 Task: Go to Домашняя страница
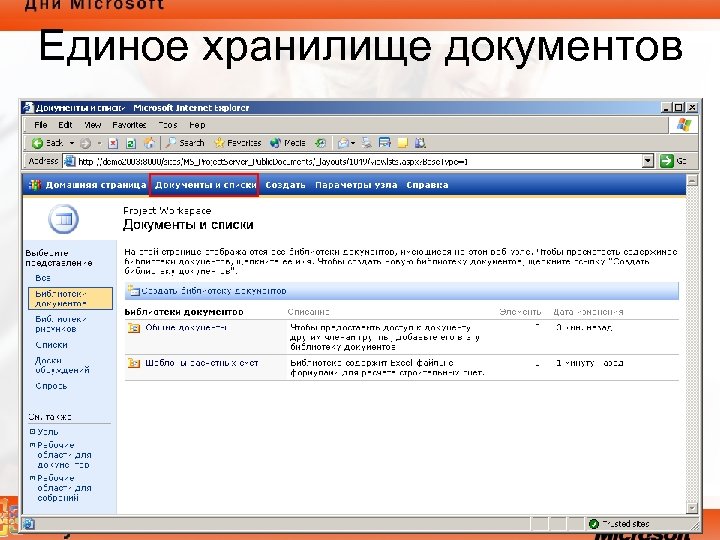point(96,185)
